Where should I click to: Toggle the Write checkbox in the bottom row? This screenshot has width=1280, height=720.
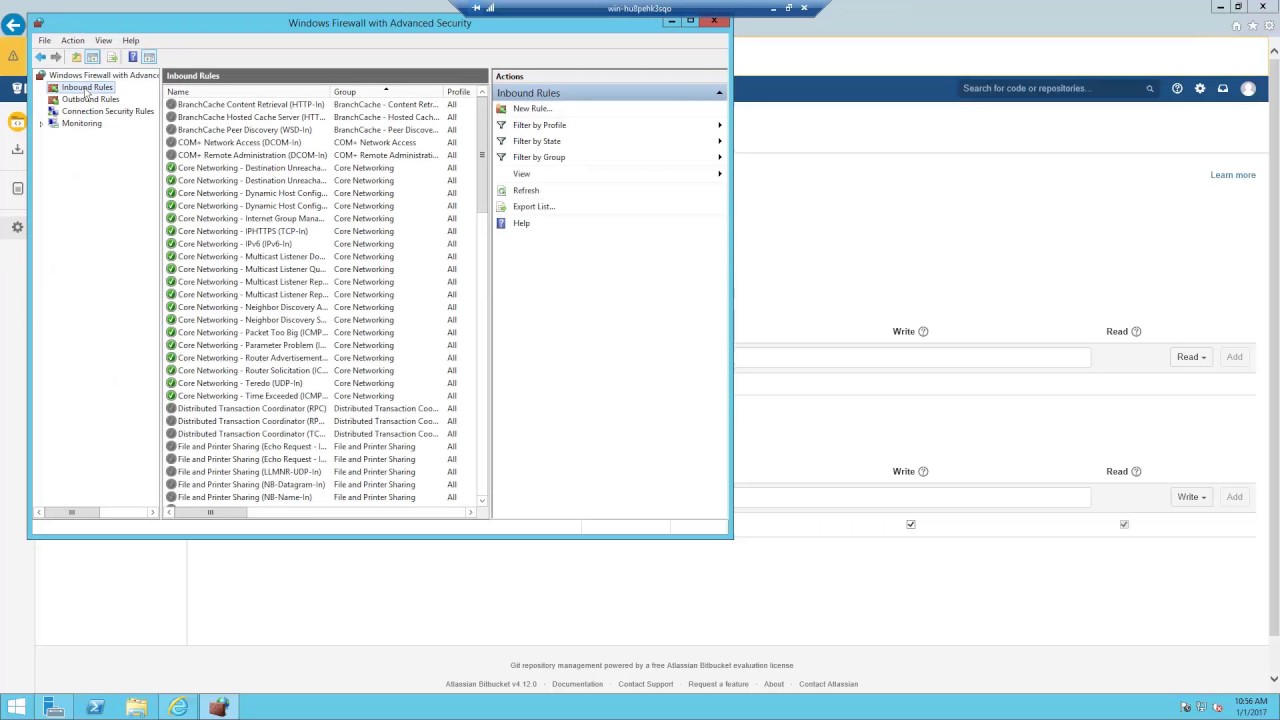click(911, 524)
